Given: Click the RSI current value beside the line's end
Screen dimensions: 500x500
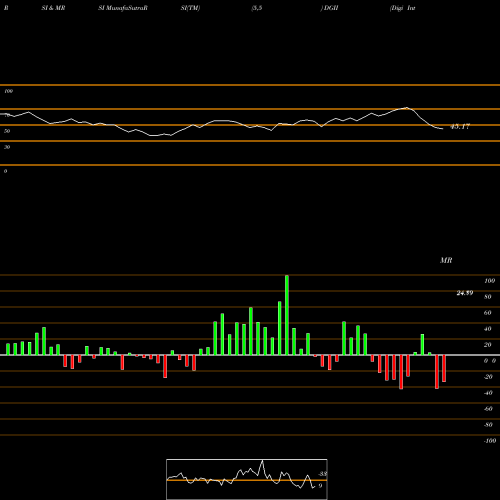Looking at the screenshot, I should [460, 127].
